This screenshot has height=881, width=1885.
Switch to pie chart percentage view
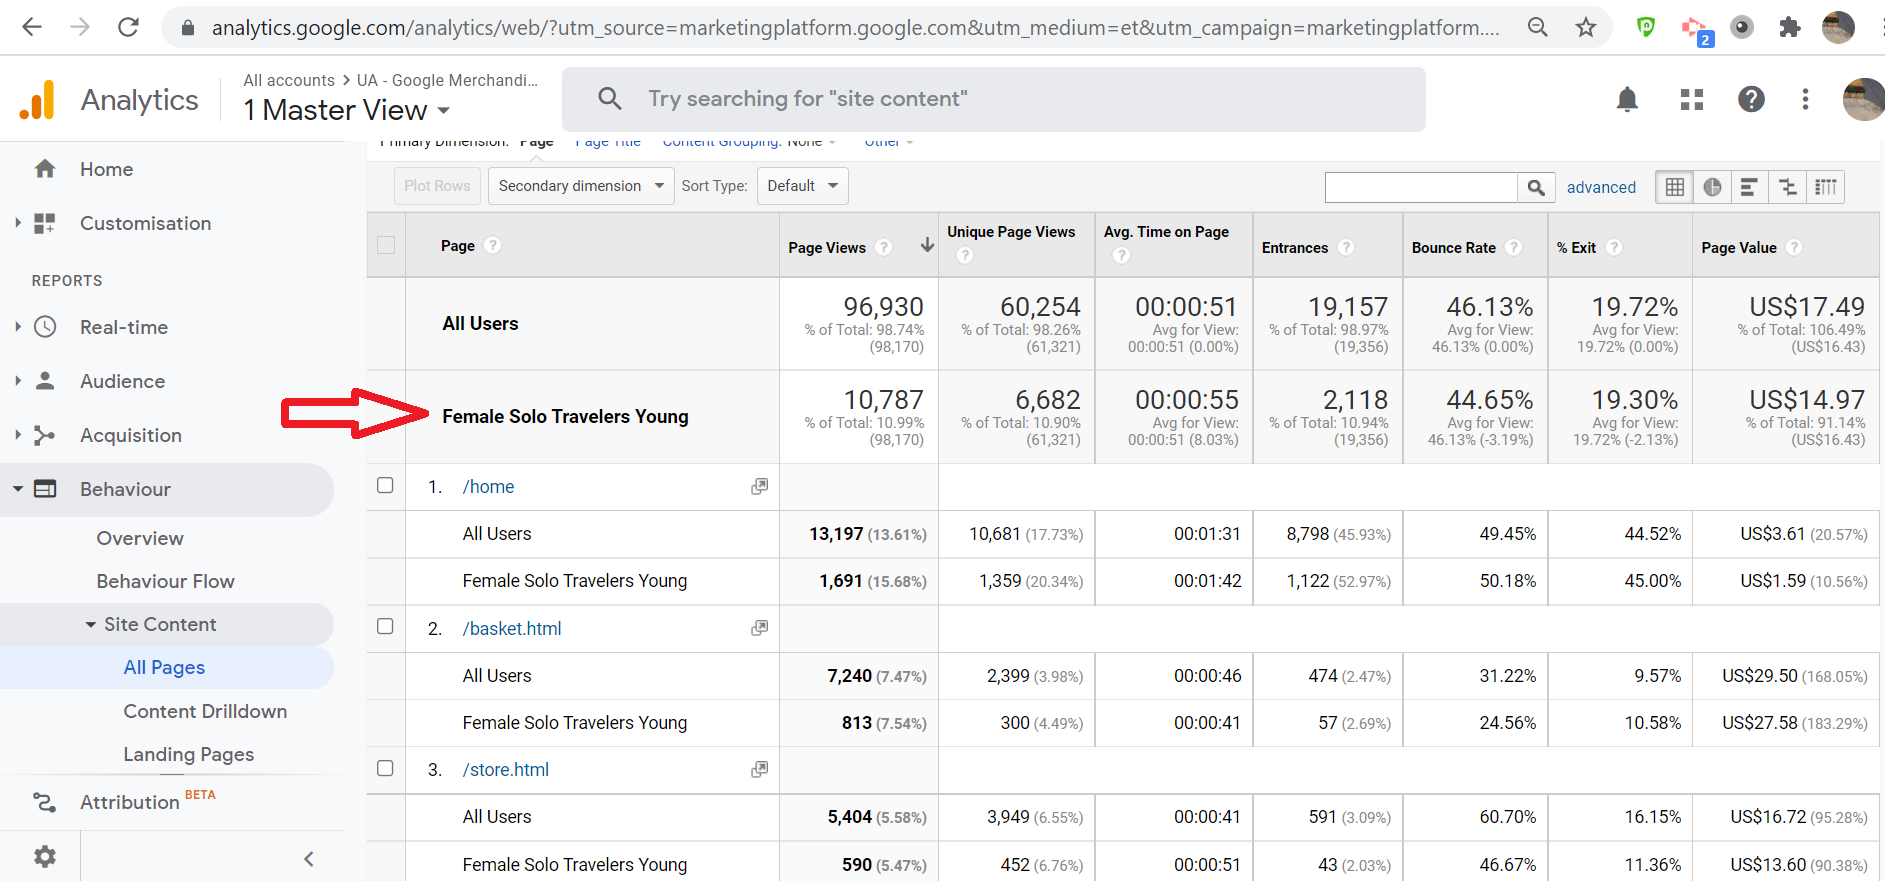coord(1712,187)
